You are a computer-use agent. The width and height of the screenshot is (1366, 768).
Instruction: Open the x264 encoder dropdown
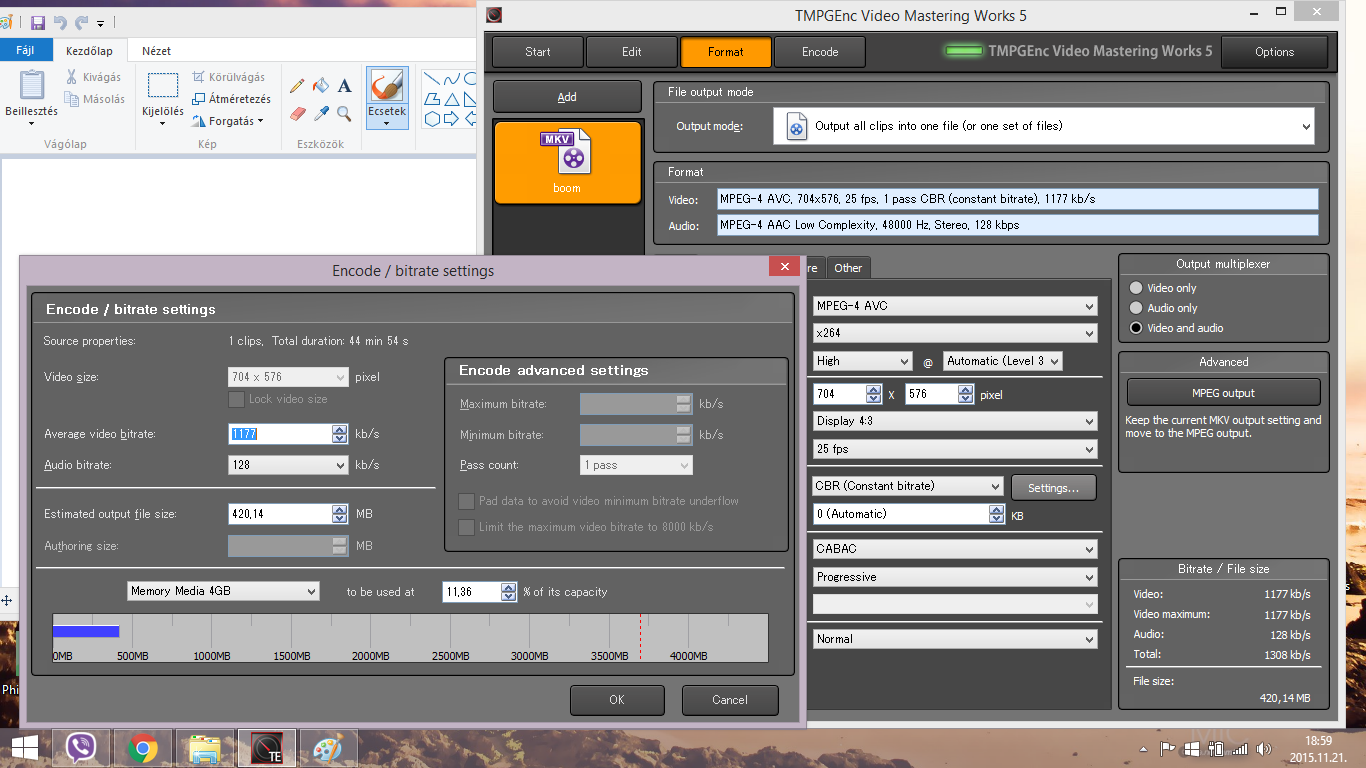click(955, 333)
